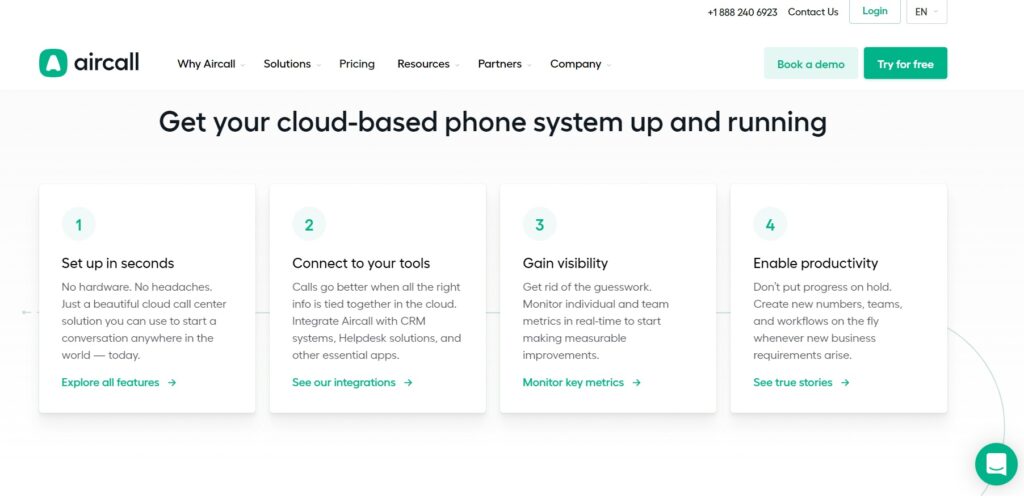Click arrow beside Explore all features
1024x498 pixels.
172,383
